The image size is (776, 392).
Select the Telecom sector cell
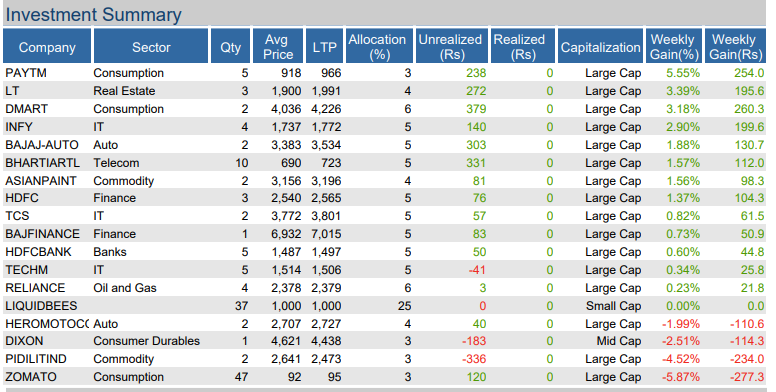(x=116, y=163)
